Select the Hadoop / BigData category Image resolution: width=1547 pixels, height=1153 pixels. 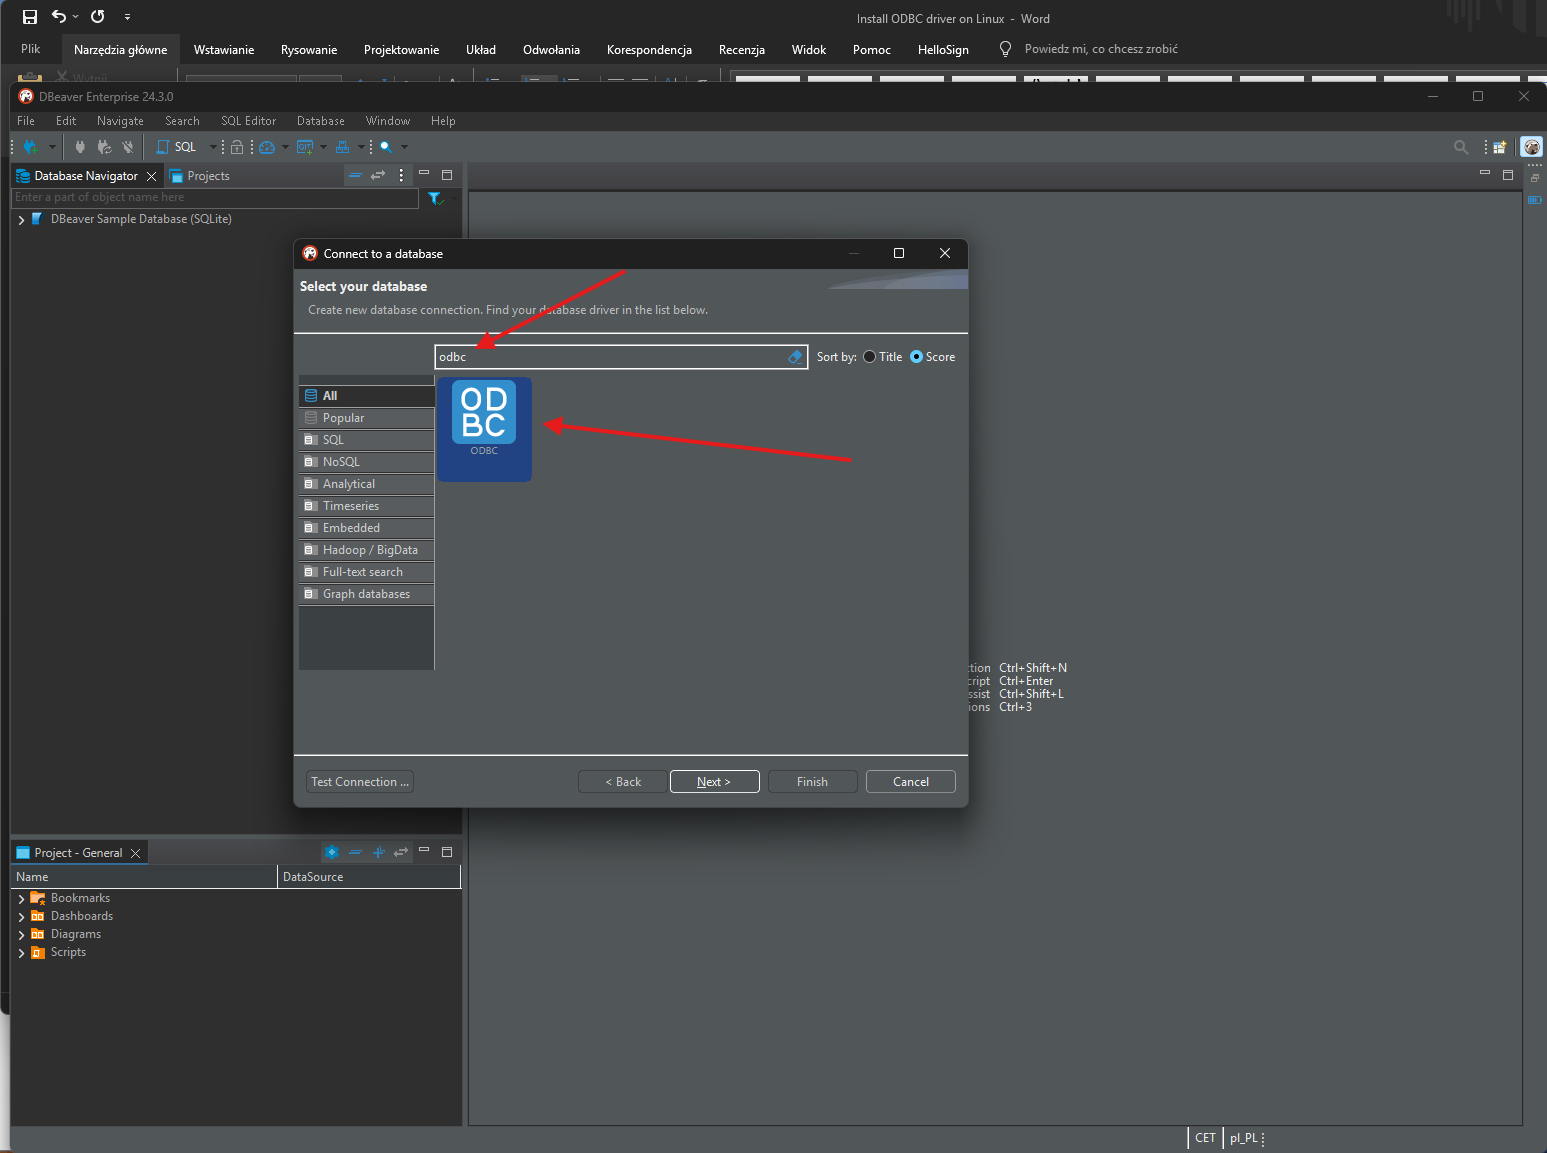click(x=366, y=550)
